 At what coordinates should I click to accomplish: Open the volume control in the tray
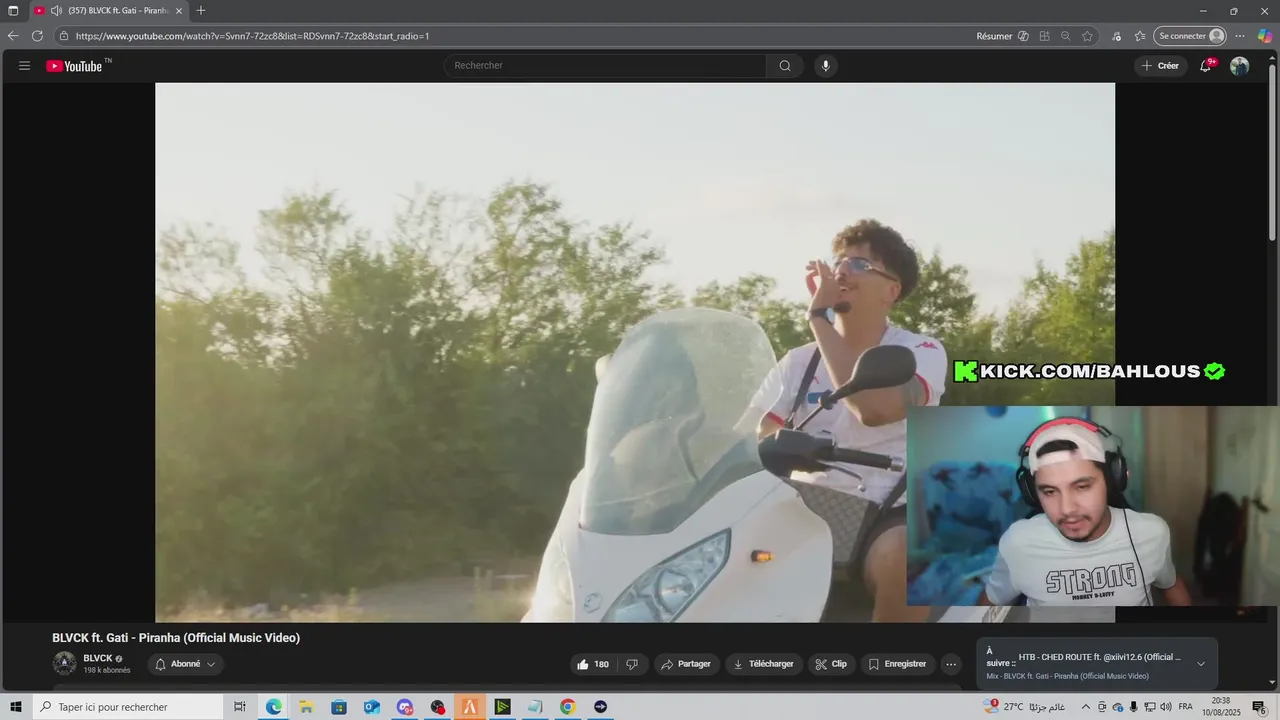[1166, 707]
